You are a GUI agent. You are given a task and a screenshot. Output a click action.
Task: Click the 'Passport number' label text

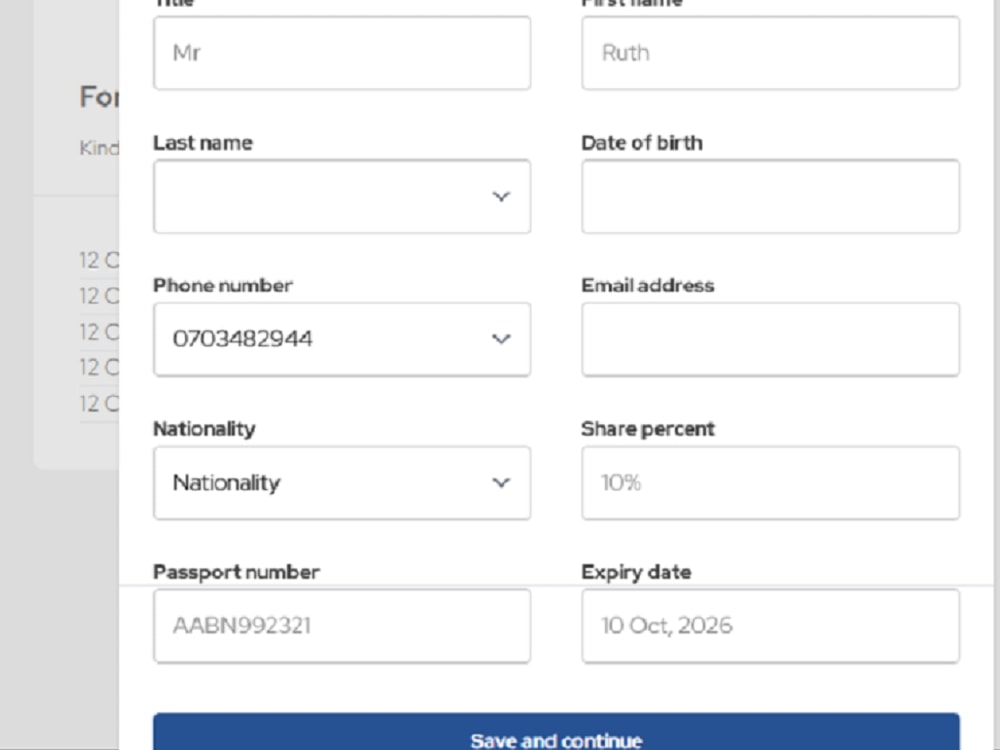(236, 572)
